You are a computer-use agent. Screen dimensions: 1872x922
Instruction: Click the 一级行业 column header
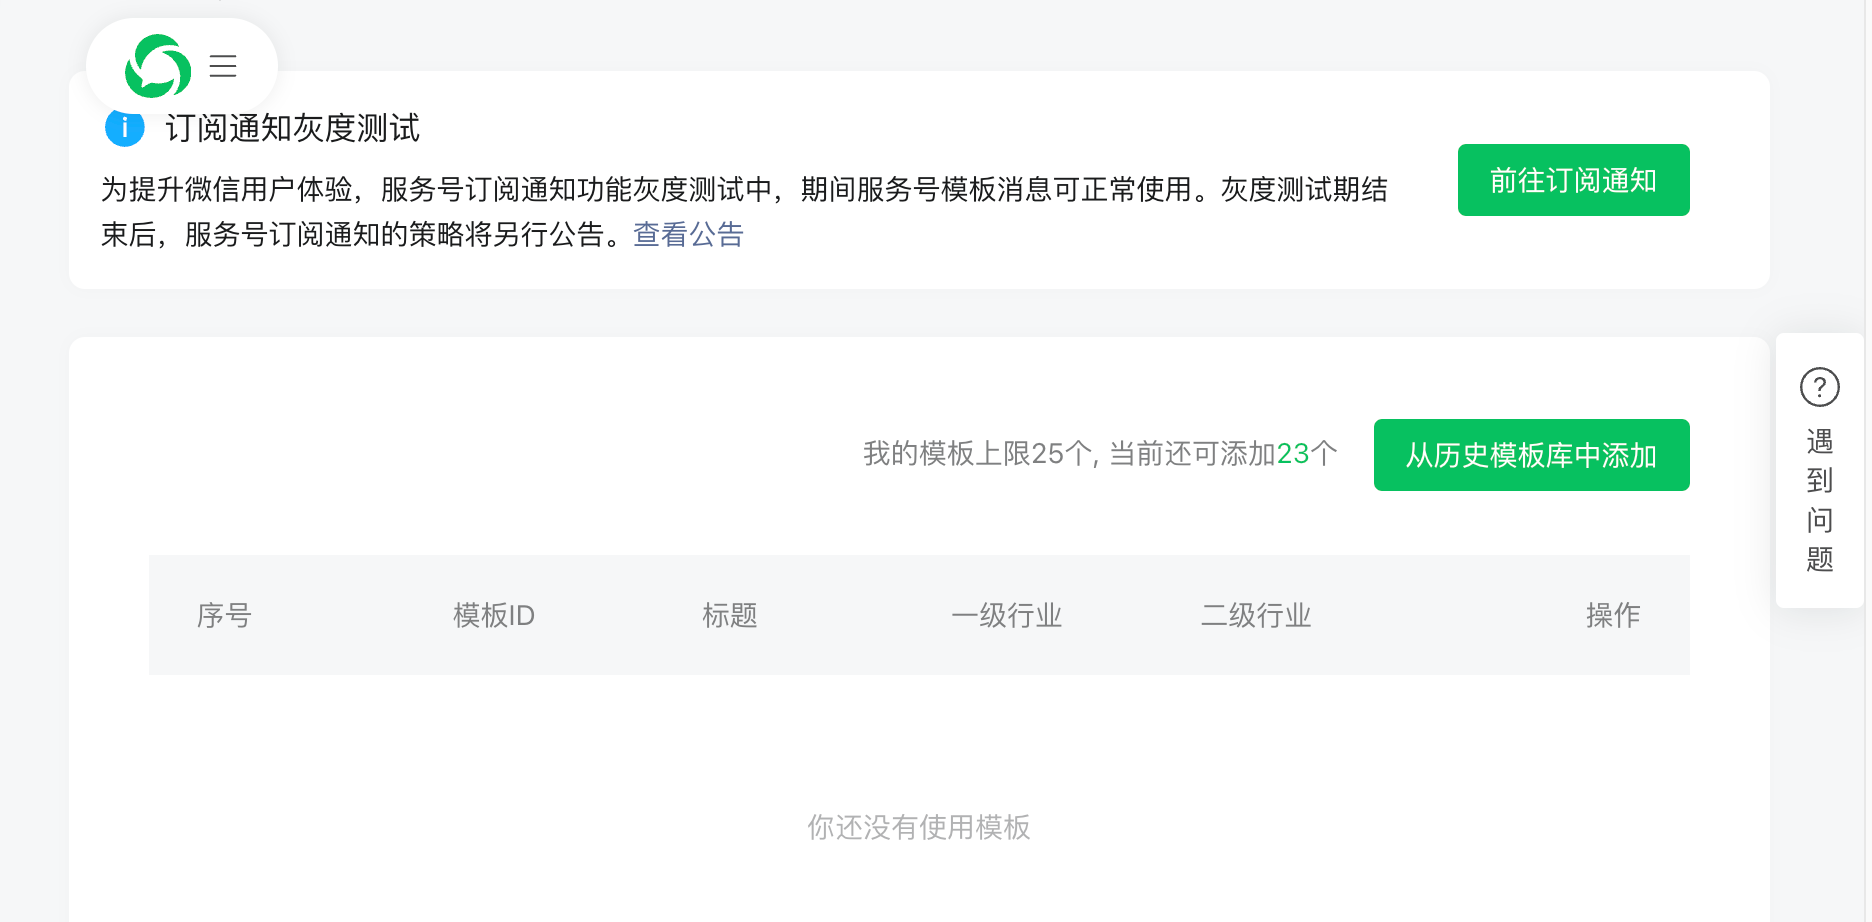pos(1007,615)
